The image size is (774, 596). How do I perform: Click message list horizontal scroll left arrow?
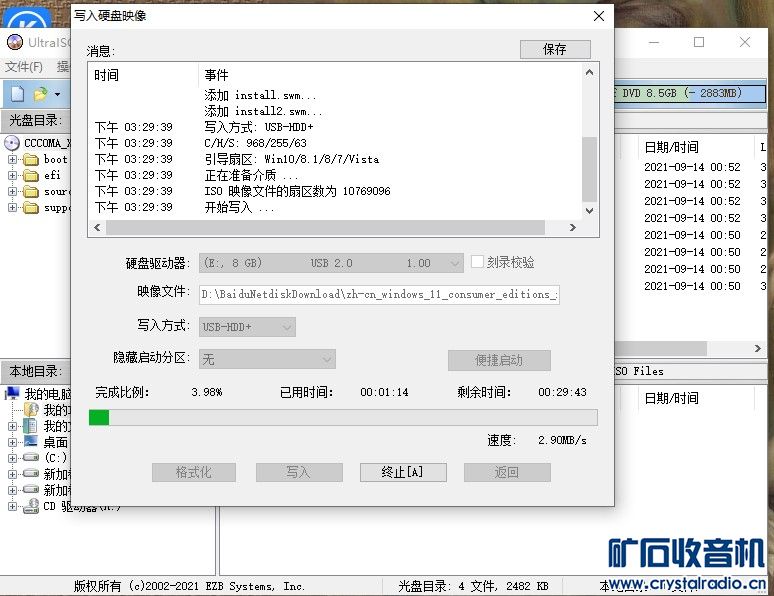(97, 227)
